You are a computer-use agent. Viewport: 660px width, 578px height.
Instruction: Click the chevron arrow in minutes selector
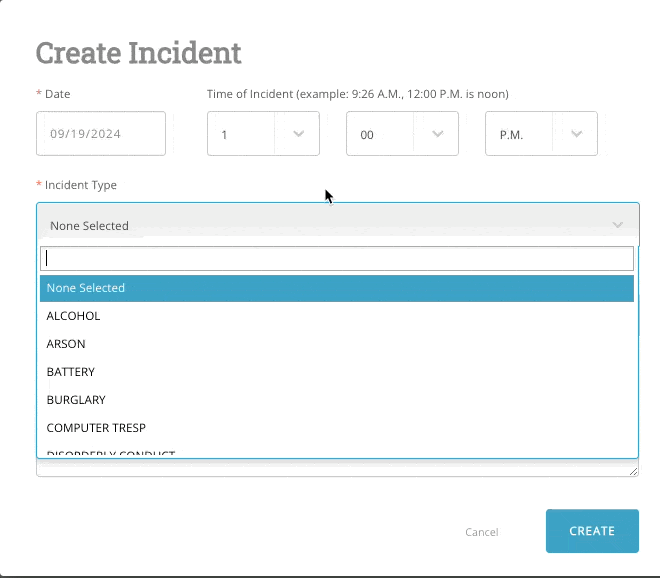point(438,134)
